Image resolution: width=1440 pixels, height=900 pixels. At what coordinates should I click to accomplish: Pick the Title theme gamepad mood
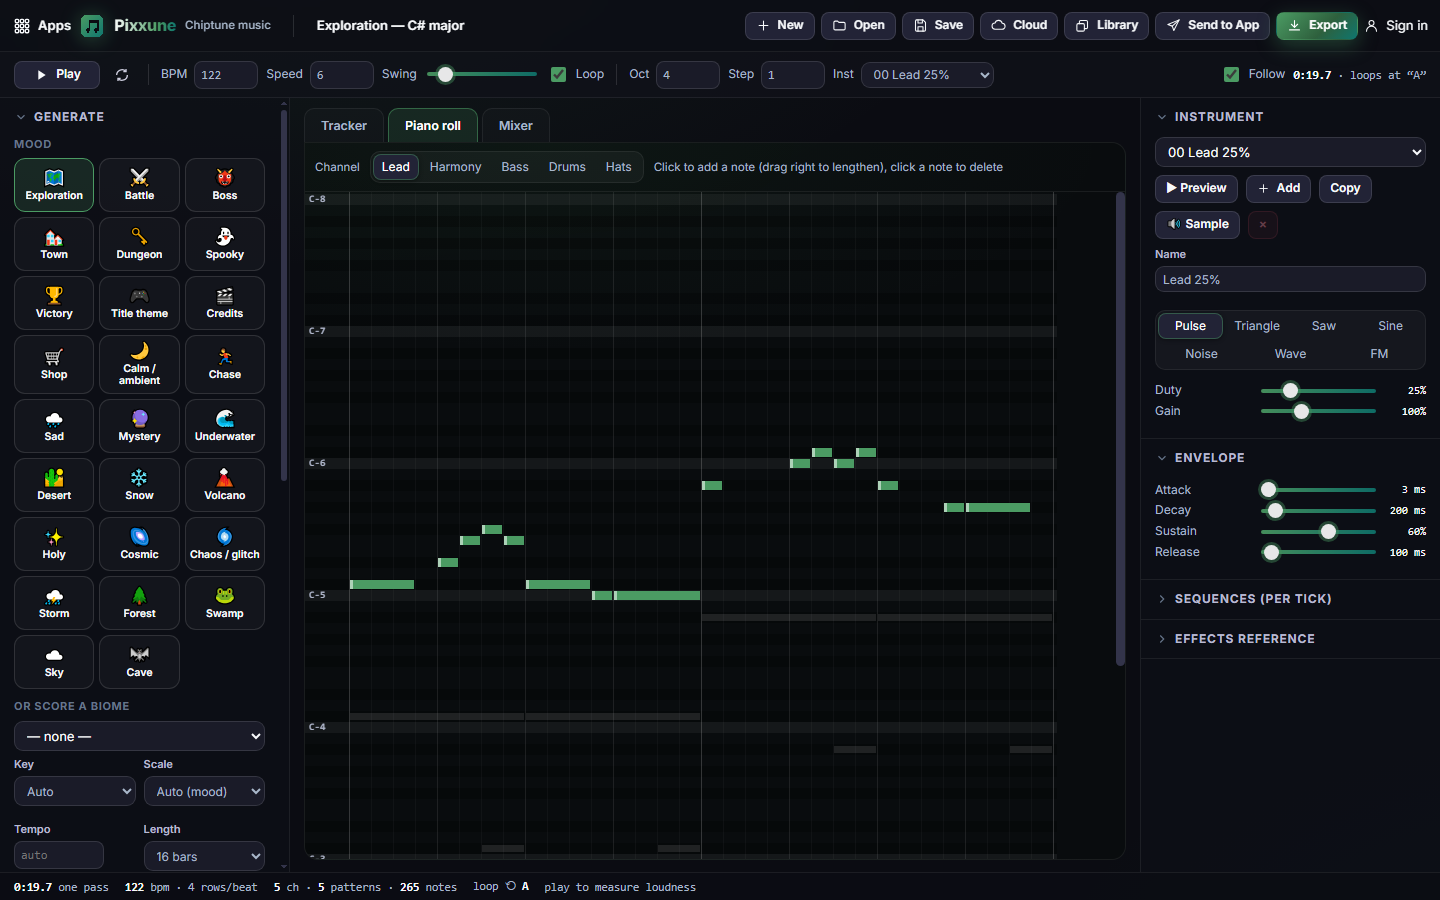[x=139, y=303]
